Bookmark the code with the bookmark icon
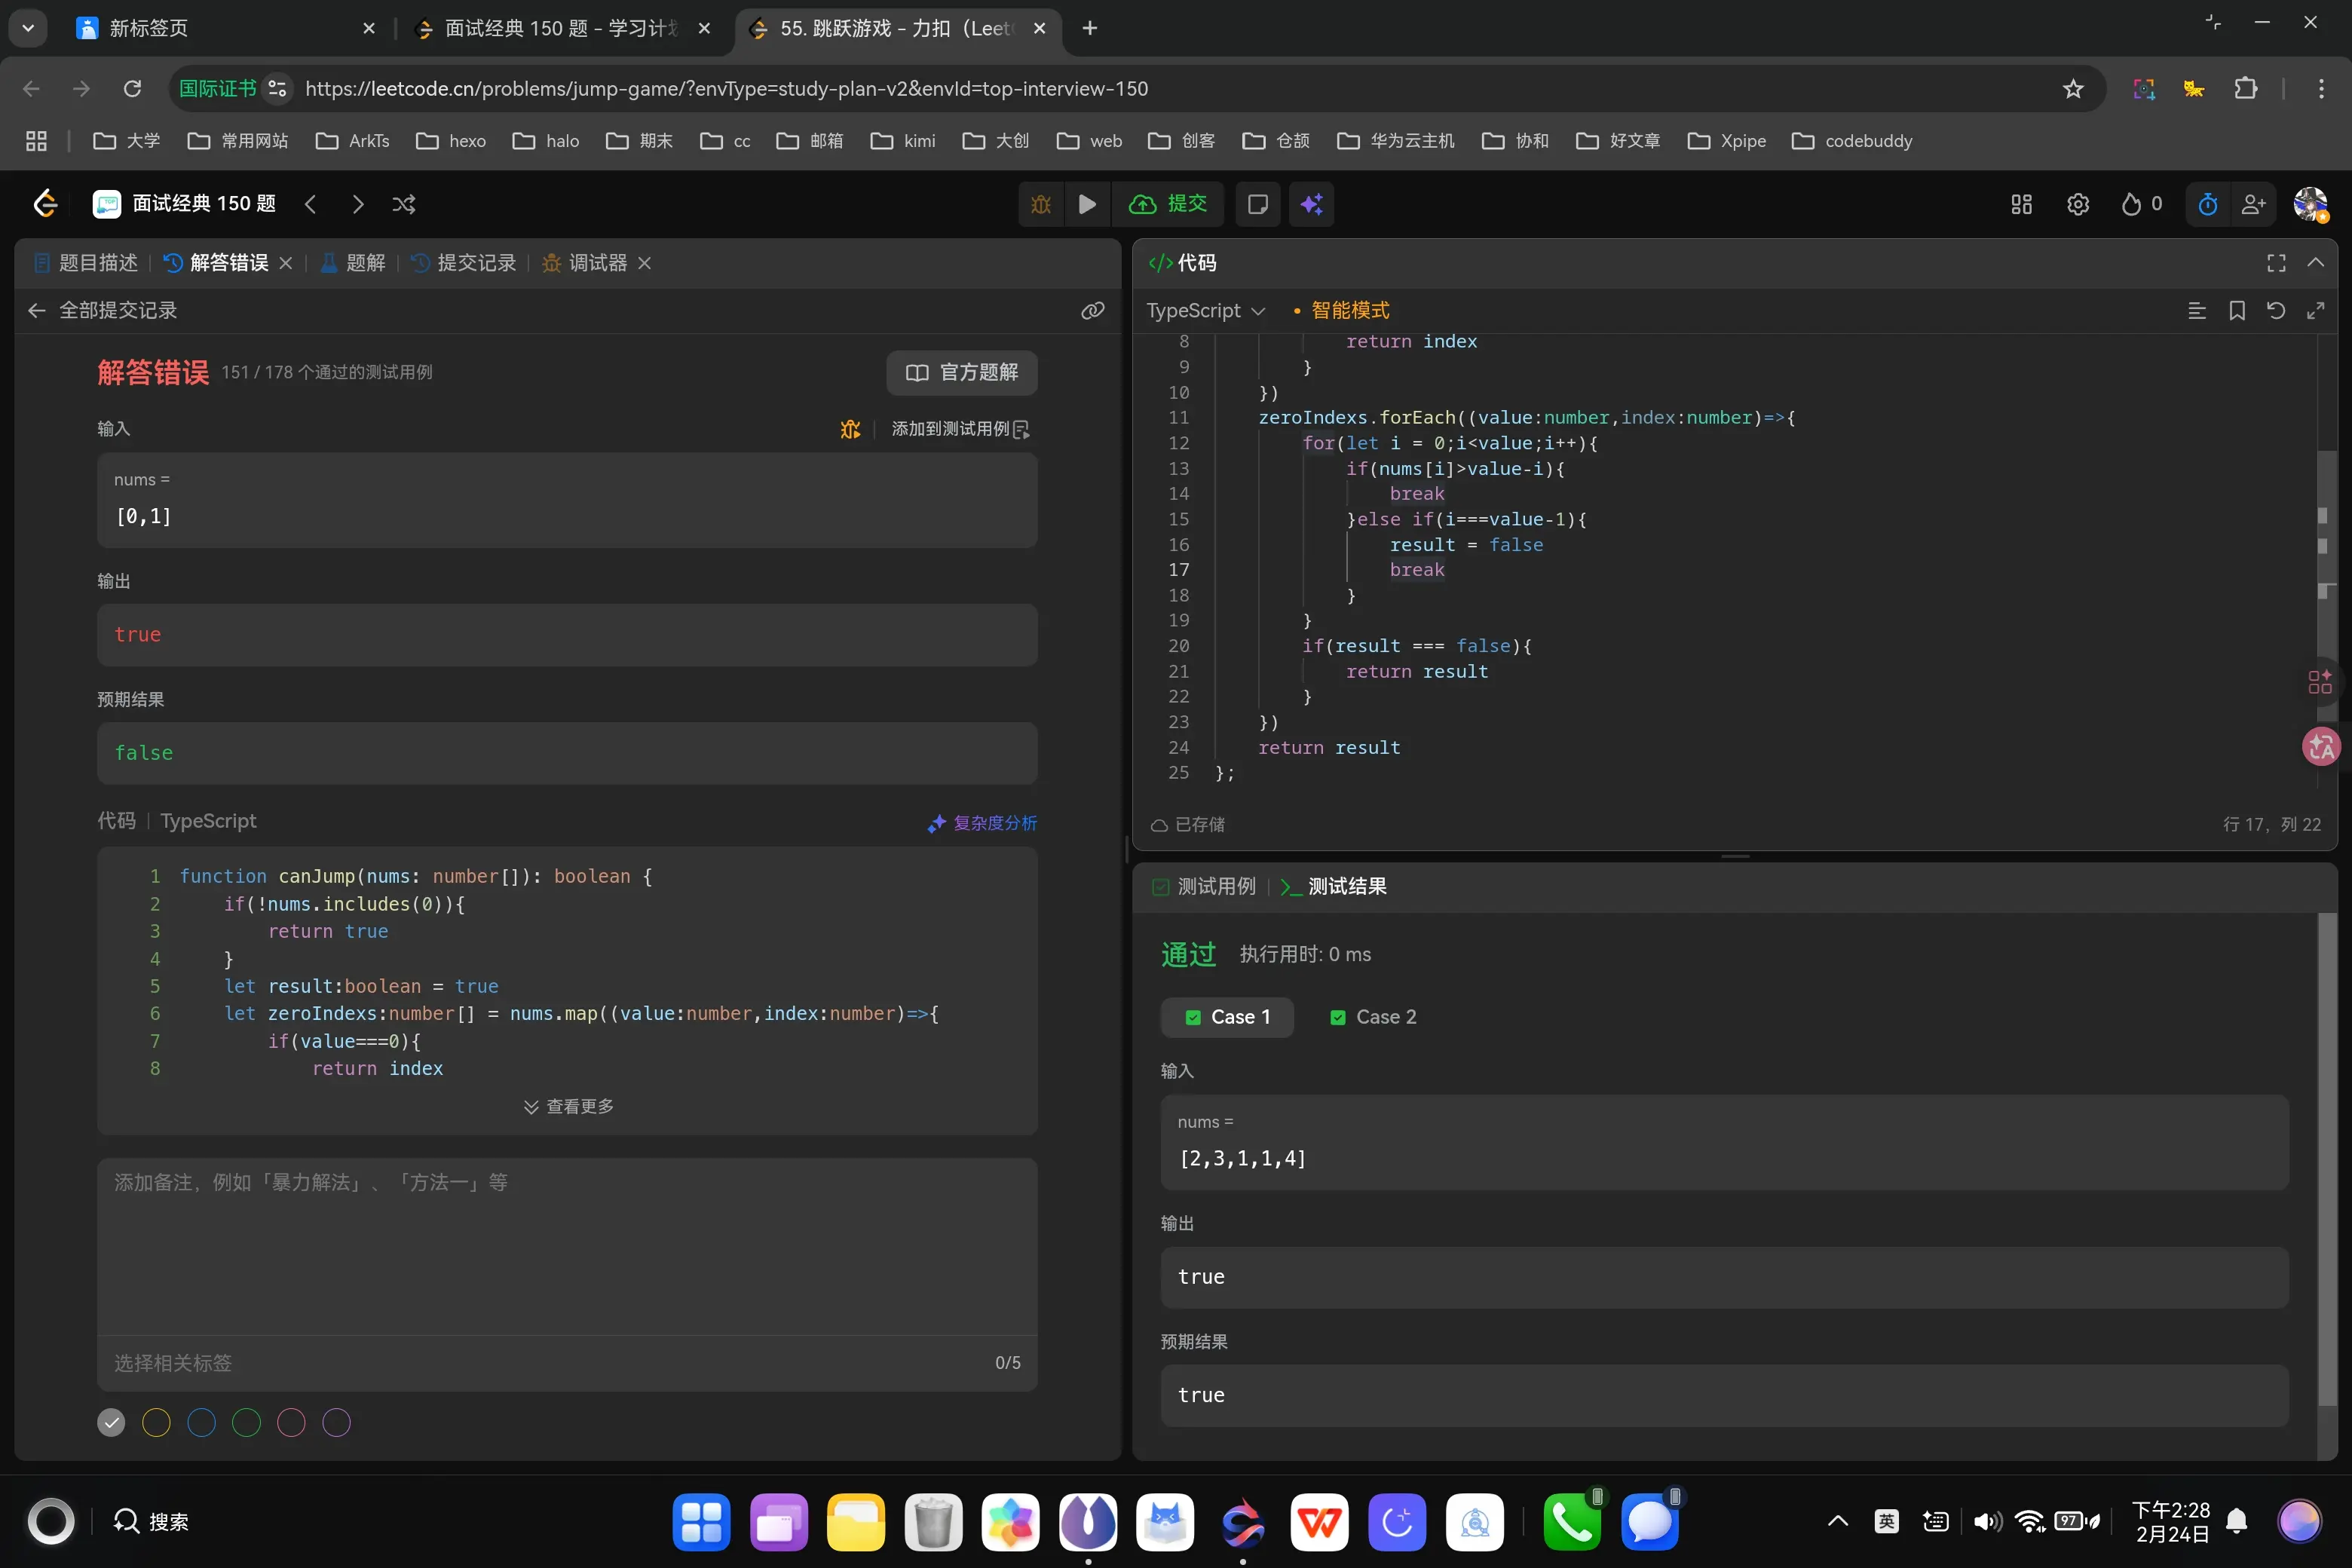The height and width of the screenshot is (1568, 2352). [x=2236, y=311]
